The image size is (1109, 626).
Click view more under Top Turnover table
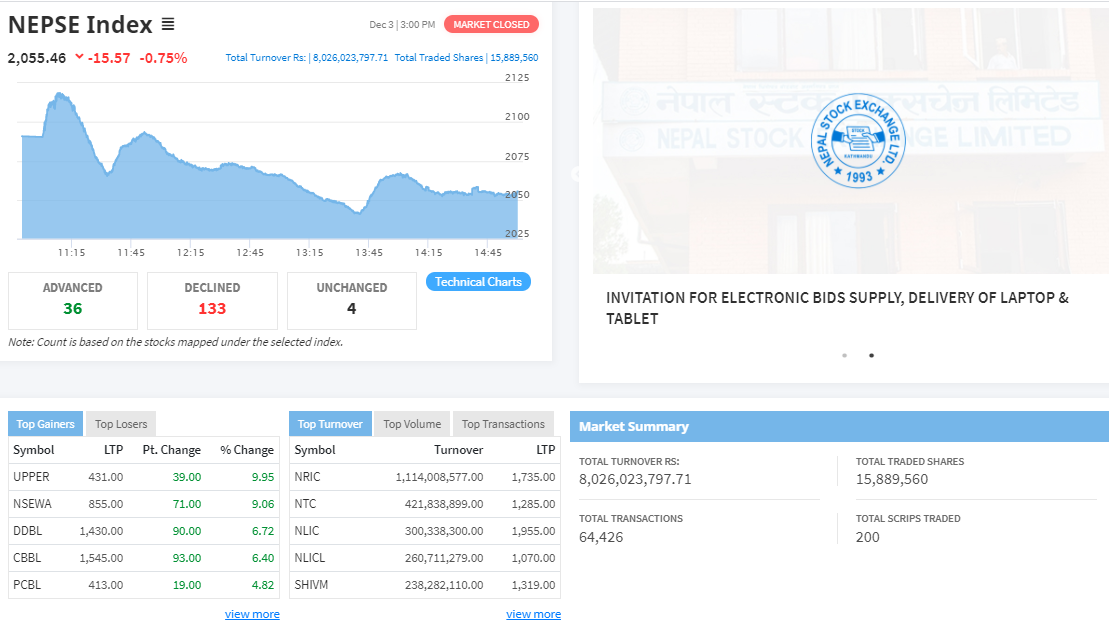click(x=533, y=614)
